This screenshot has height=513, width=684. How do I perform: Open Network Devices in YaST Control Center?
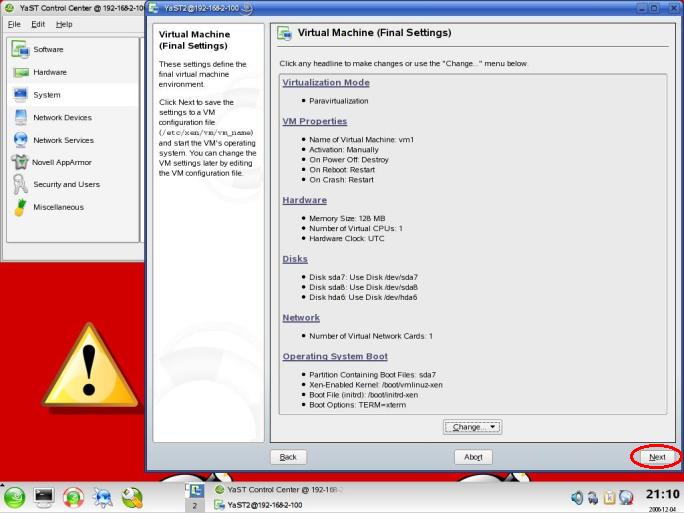(73, 117)
